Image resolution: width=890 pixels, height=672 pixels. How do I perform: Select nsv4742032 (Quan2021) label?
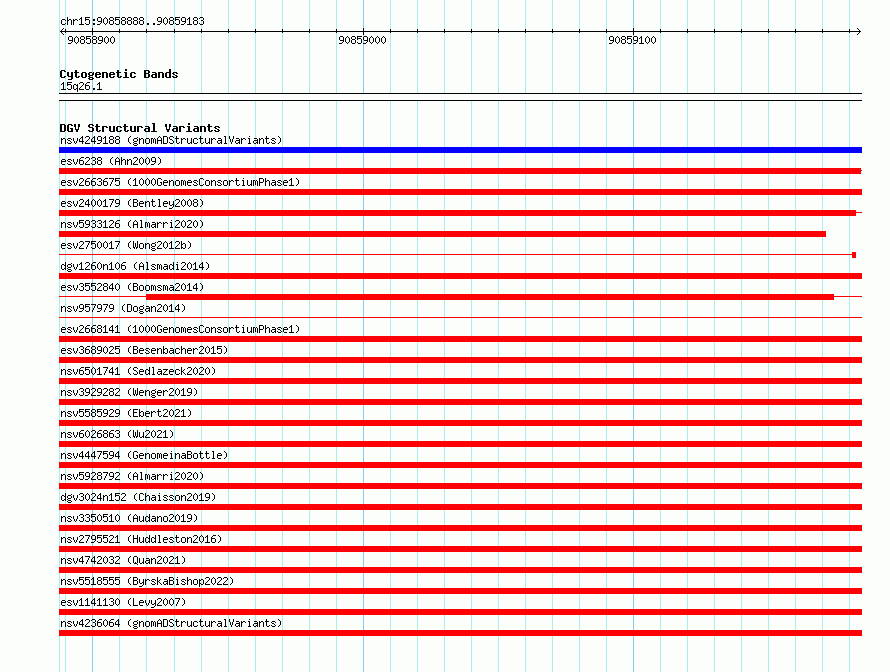pos(123,560)
